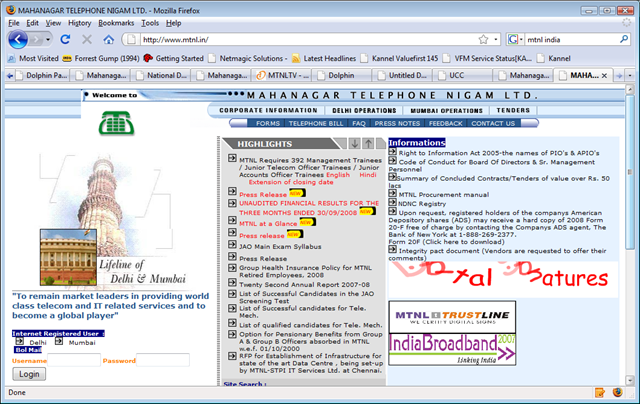Open the UNAUDITED FINANCIAL RESULTS link

pyautogui.click(x=309, y=208)
